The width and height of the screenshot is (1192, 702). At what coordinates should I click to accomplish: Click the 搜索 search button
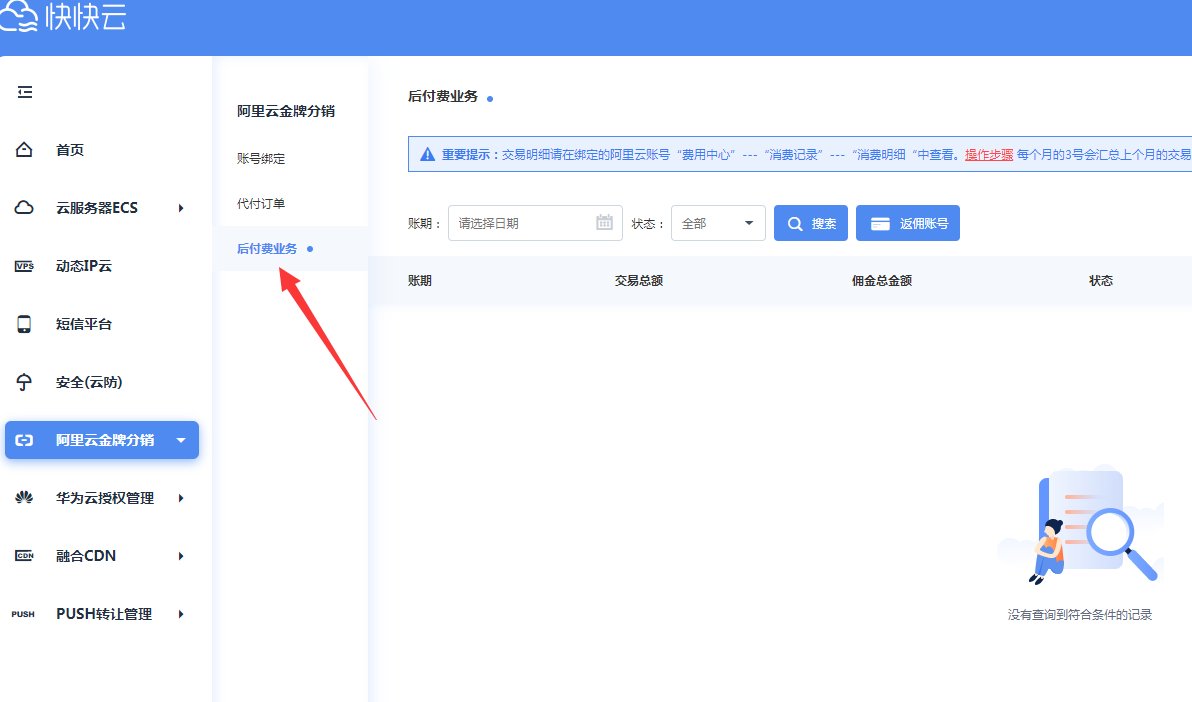[x=811, y=223]
